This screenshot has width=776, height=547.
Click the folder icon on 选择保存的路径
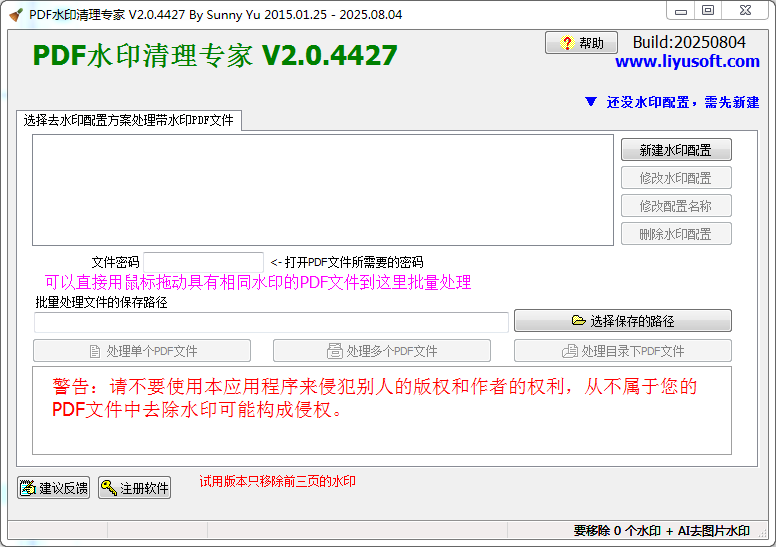click(x=579, y=320)
